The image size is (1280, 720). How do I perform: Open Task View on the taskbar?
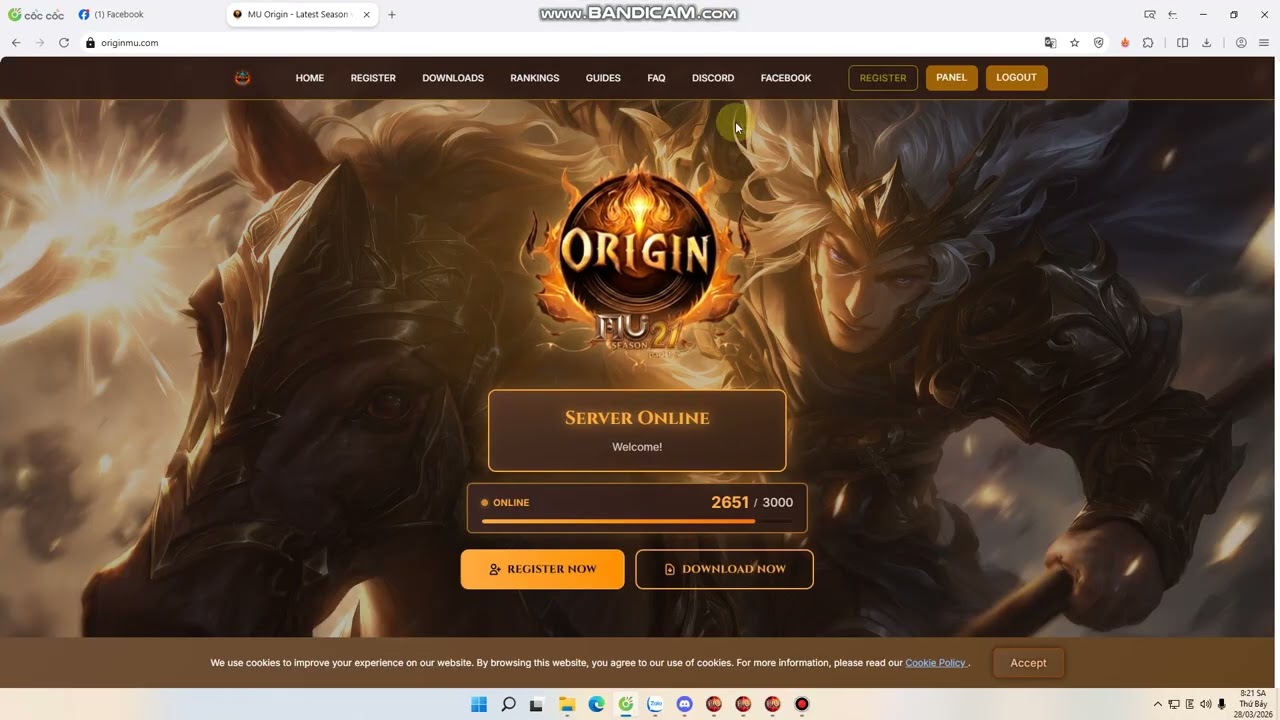[x=537, y=704]
